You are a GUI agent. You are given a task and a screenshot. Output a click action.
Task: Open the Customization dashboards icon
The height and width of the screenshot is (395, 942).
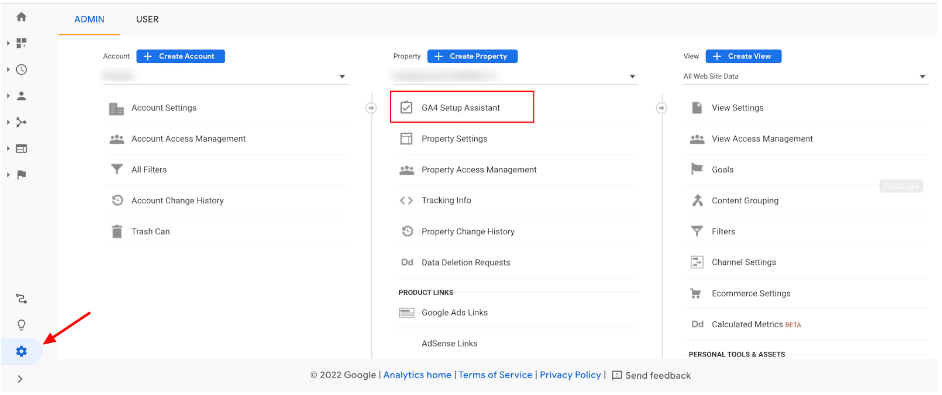pos(21,43)
